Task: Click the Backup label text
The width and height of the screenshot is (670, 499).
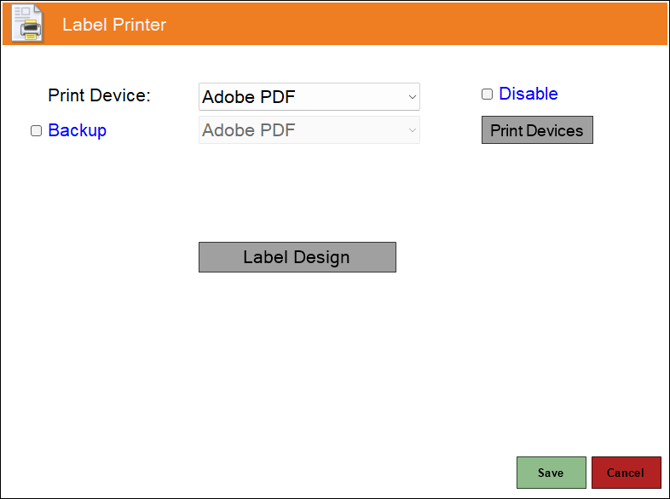Action: [x=77, y=130]
